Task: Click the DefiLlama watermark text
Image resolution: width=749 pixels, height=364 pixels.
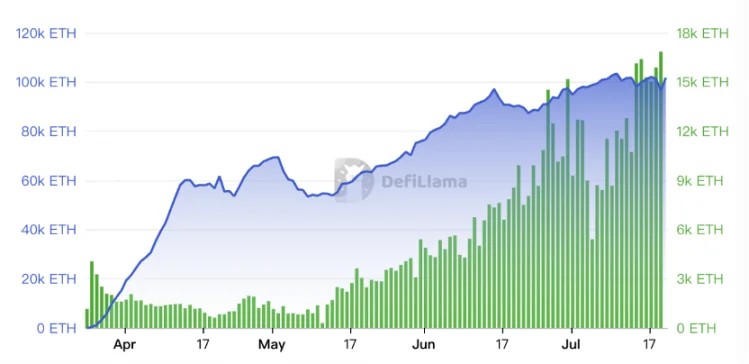Action: 424,181
